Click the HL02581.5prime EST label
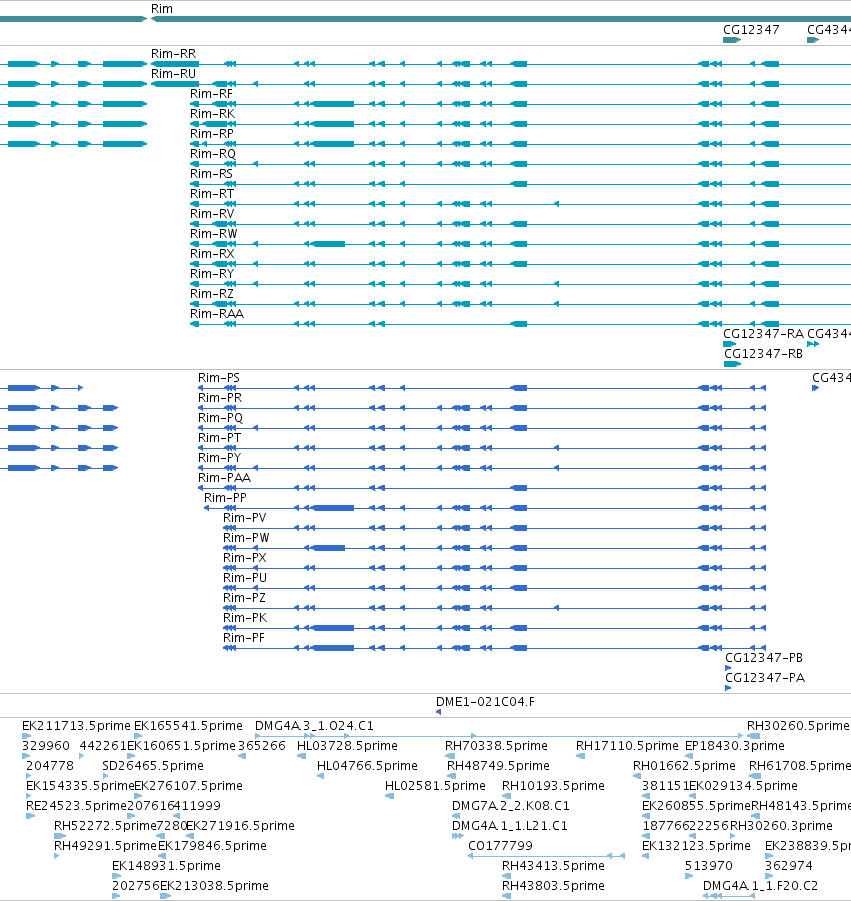The image size is (851, 901). tap(435, 786)
